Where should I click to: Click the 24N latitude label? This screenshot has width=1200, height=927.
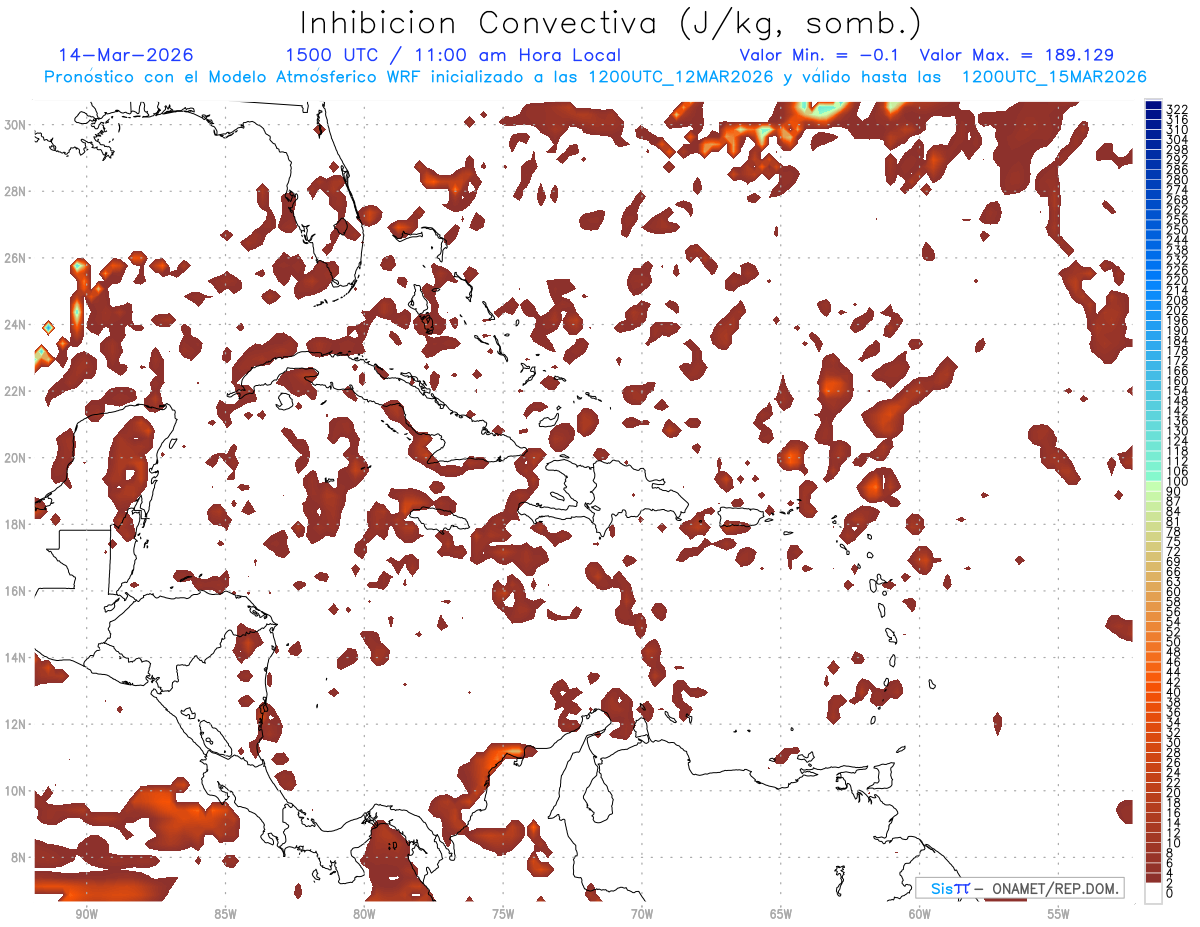click(x=17, y=324)
